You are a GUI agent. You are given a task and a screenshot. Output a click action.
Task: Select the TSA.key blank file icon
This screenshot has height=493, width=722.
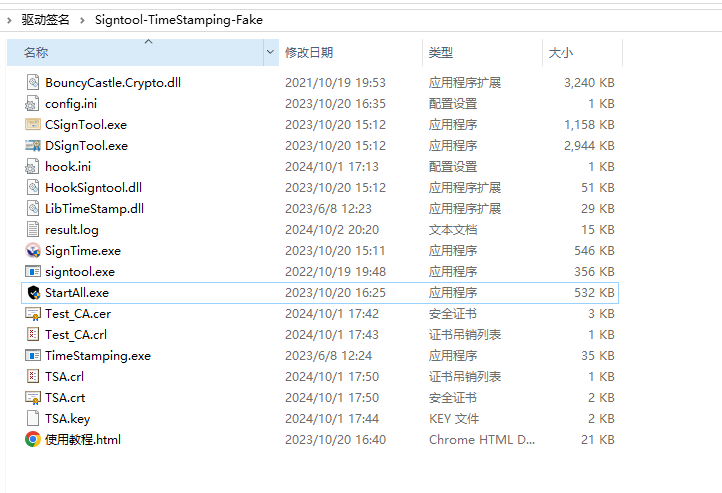pos(33,419)
